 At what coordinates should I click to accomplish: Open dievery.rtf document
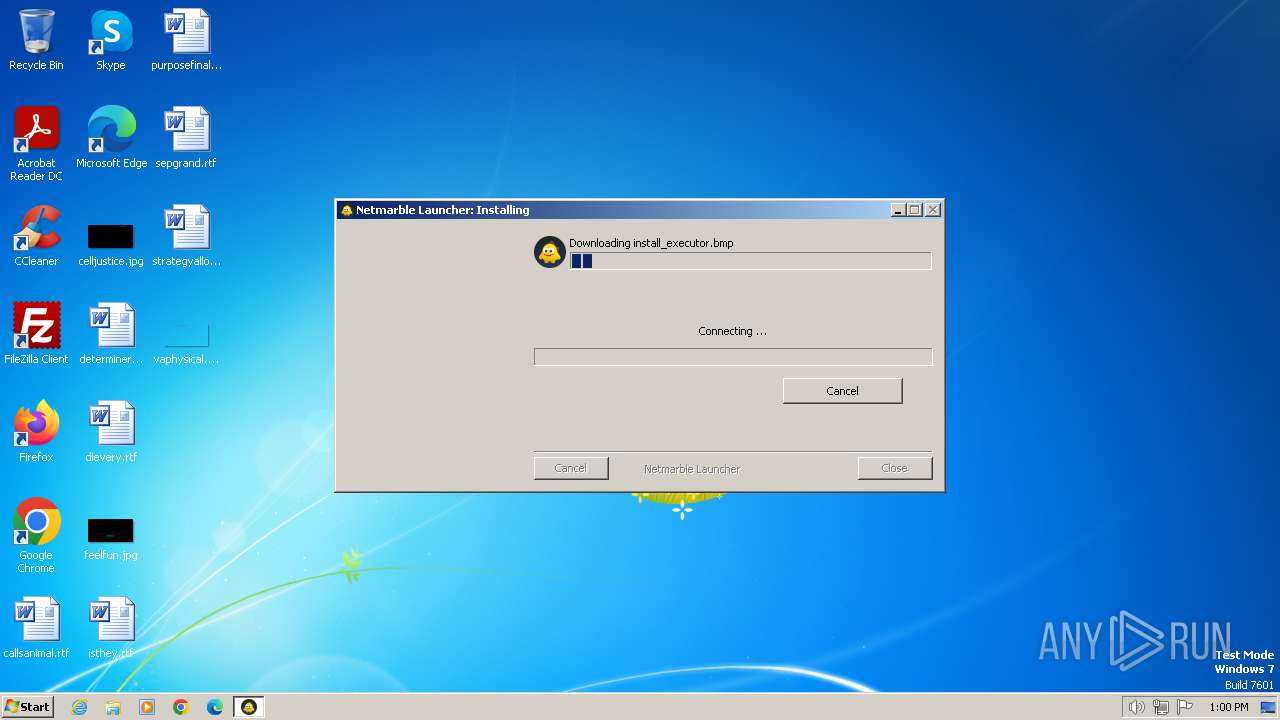111,432
